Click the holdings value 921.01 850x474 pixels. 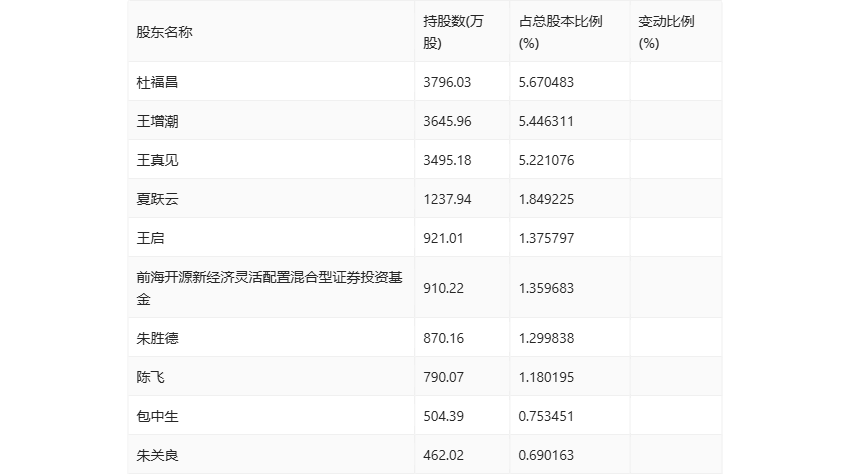(x=443, y=238)
